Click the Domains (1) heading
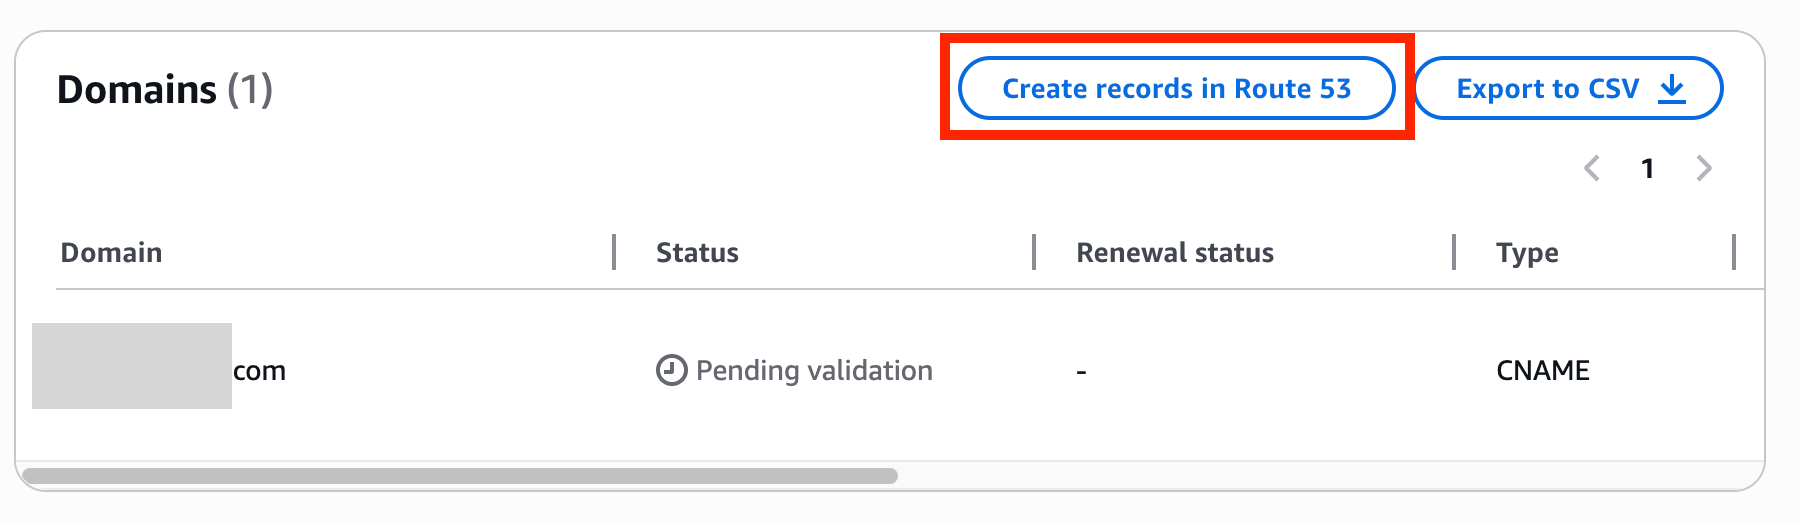This screenshot has height=522, width=1800. [164, 89]
